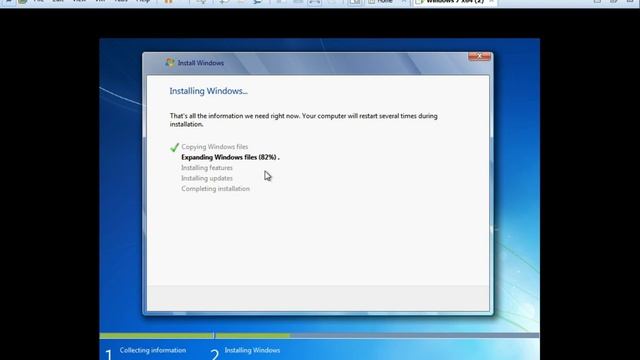Click the 'Installing updates' step

207,178
